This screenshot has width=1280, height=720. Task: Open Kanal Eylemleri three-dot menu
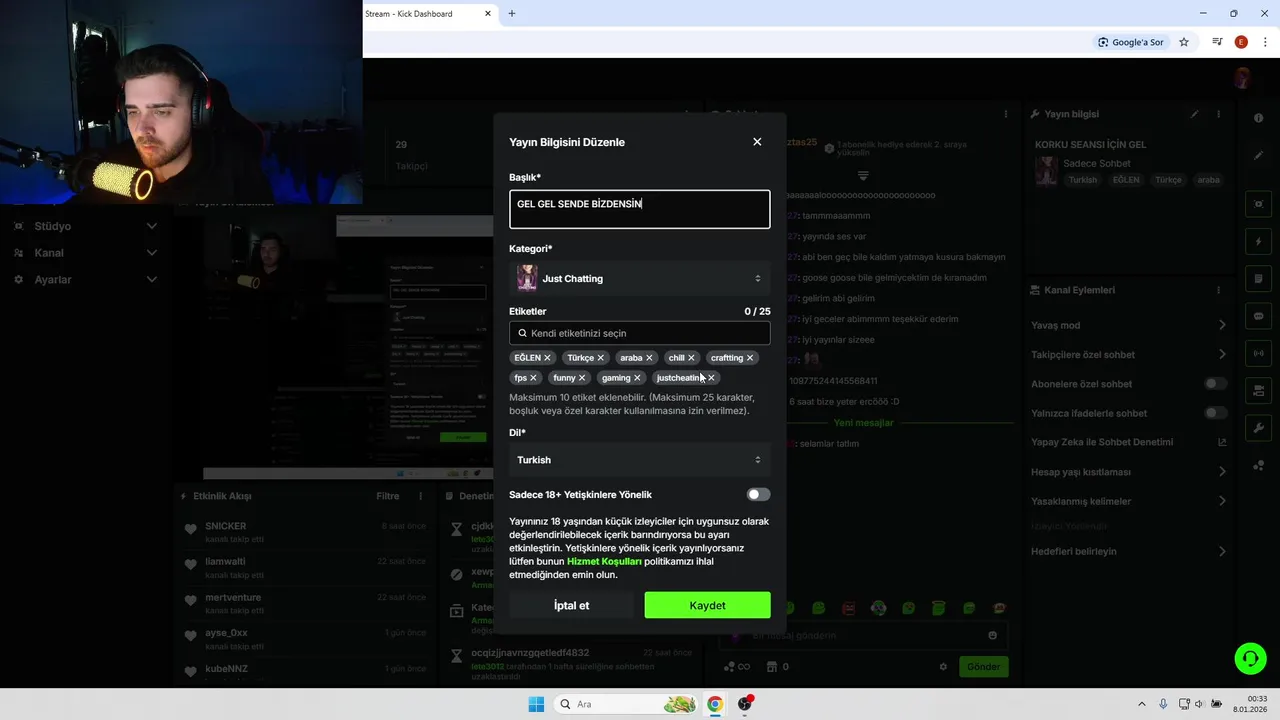(1218, 290)
